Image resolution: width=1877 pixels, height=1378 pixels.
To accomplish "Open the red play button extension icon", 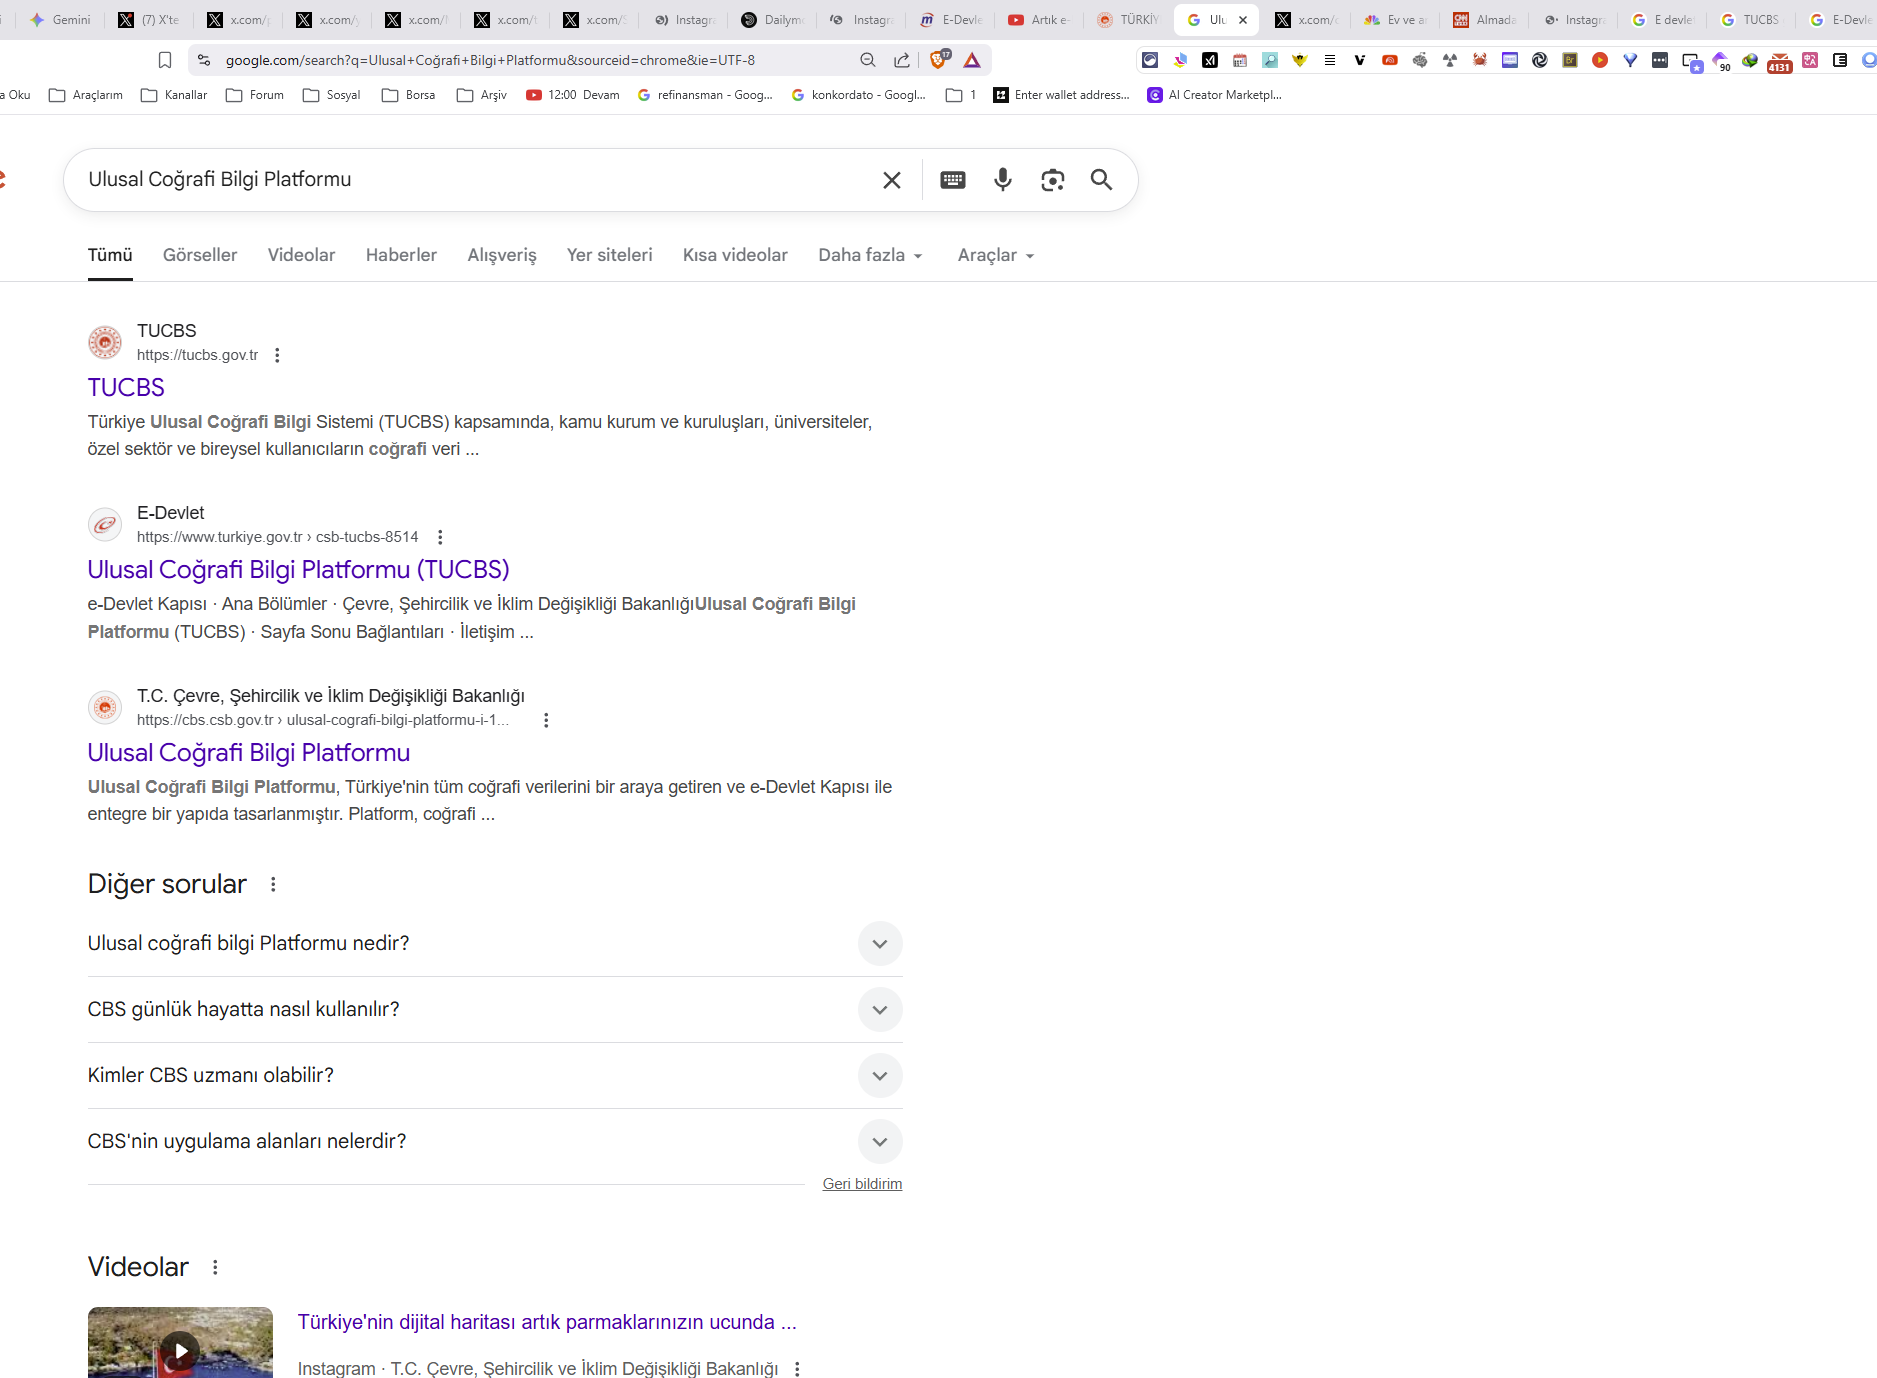I will click(1600, 60).
